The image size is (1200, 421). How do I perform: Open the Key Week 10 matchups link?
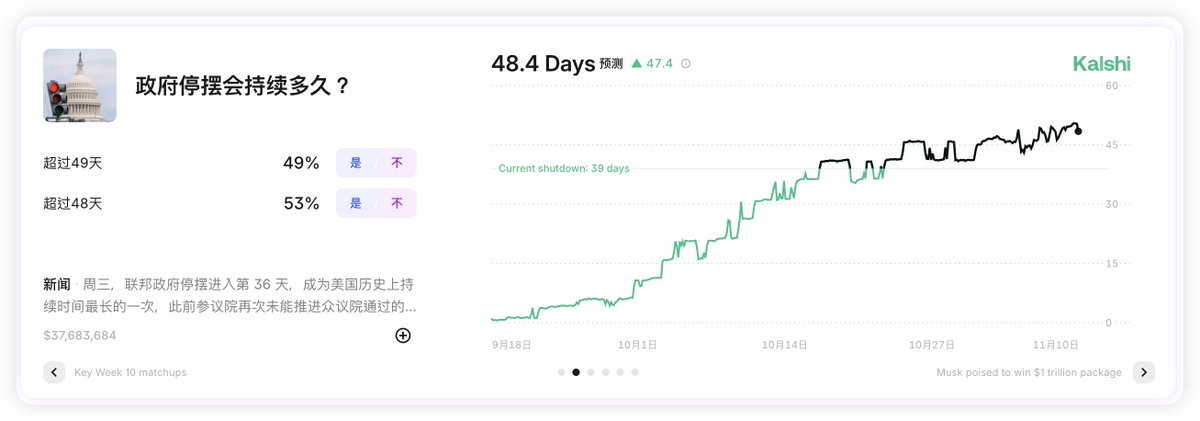pos(130,372)
